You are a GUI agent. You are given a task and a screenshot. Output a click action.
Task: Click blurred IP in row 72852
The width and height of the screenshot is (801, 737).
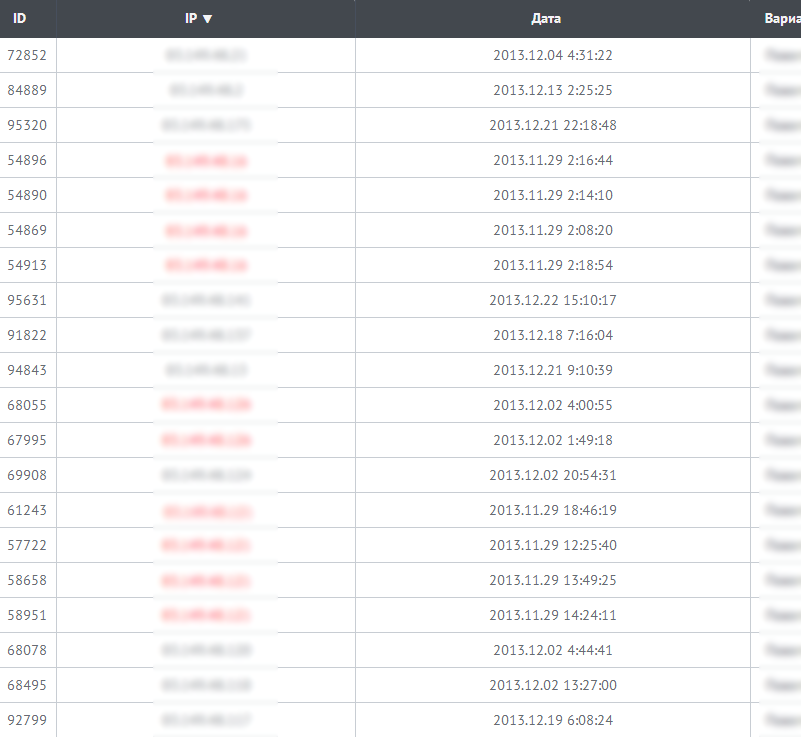(206, 55)
